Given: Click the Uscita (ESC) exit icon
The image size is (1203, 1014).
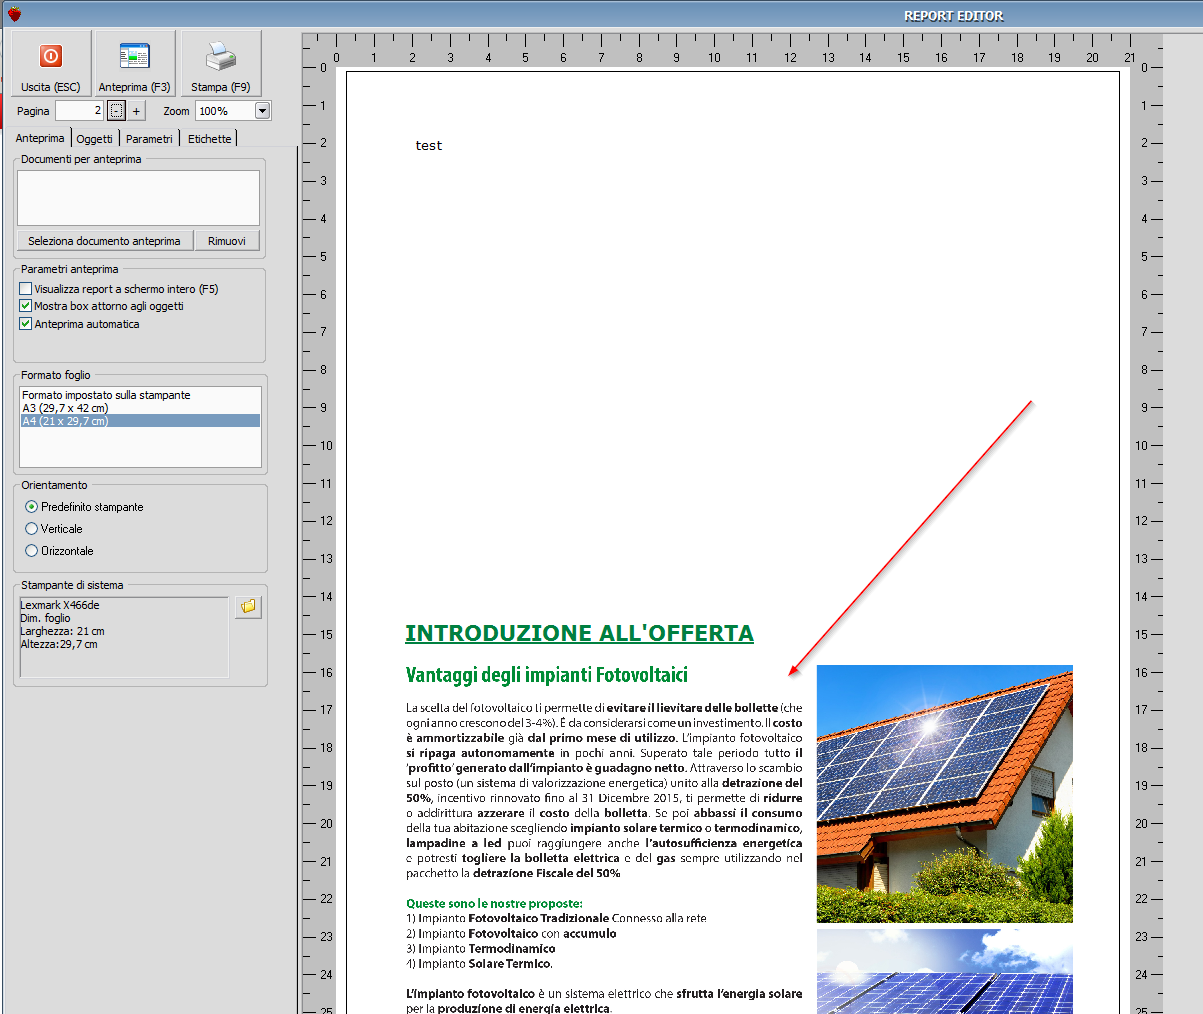Looking at the screenshot, I should (50, 57).
